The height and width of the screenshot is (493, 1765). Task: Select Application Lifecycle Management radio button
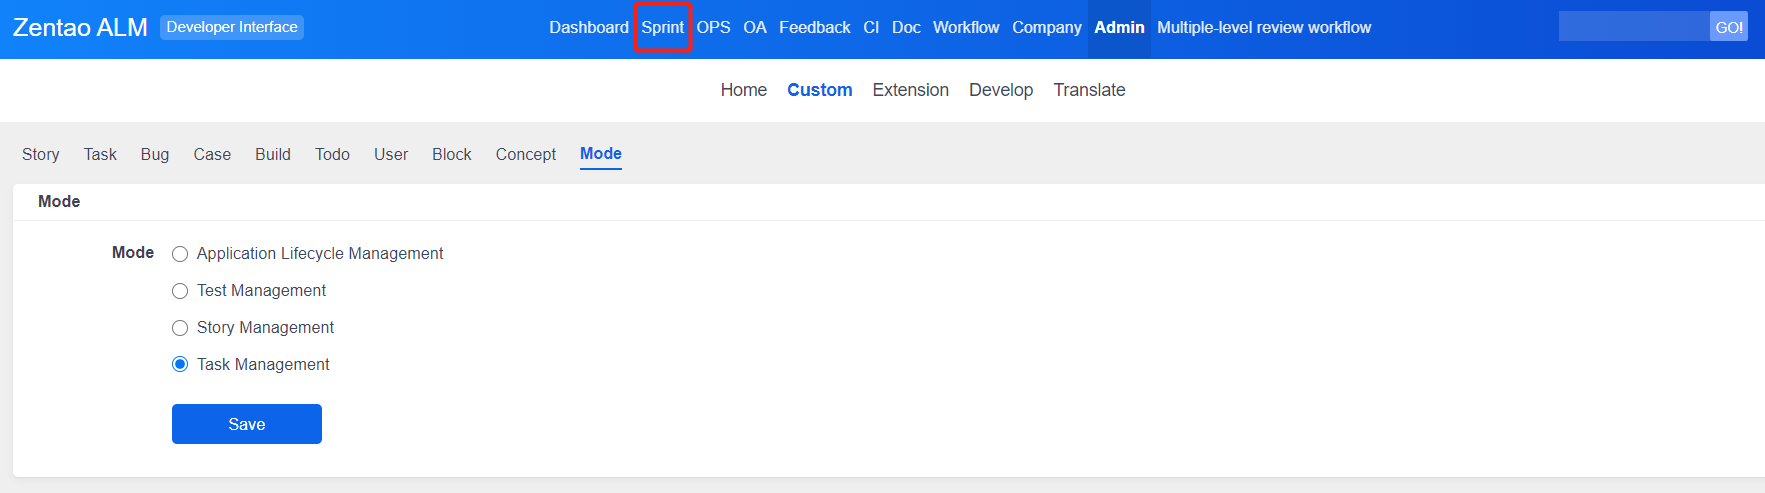[180, 254]
